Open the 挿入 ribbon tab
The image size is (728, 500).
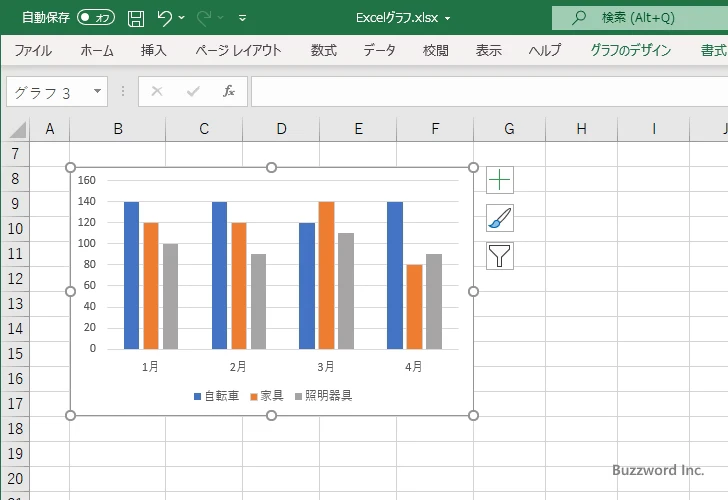pos(153,50)
